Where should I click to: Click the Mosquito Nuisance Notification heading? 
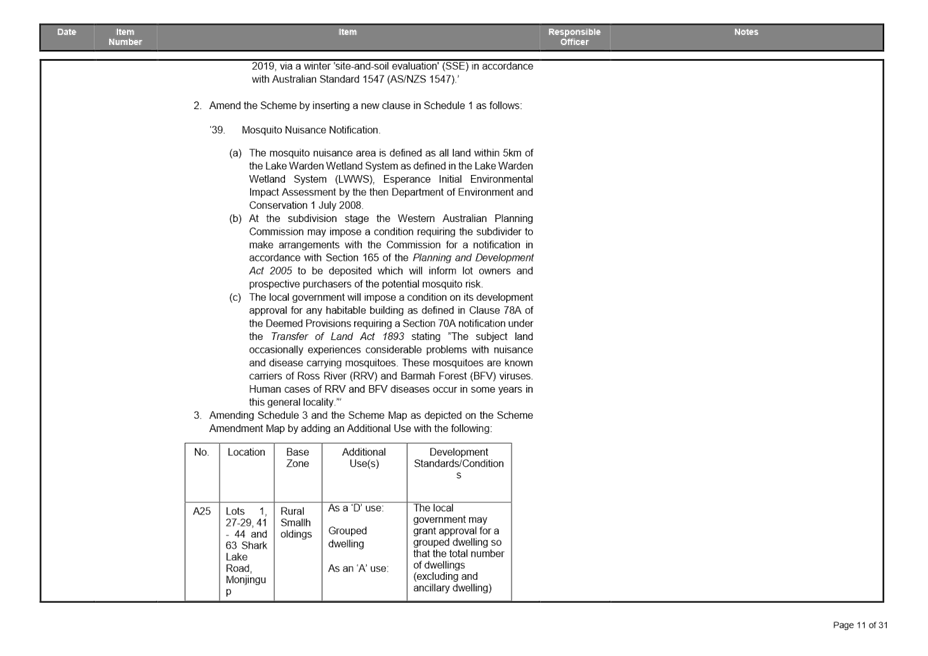coord(310,130)
